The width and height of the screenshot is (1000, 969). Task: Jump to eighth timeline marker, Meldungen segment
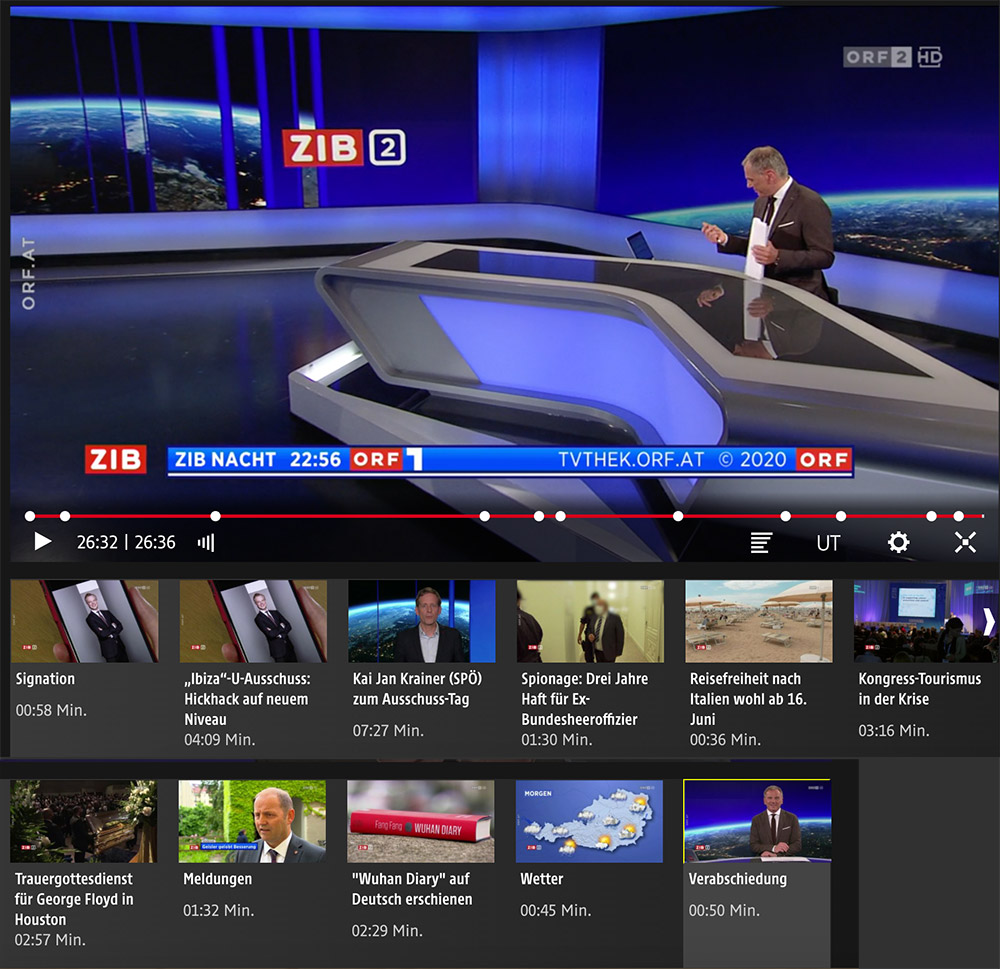786,516
